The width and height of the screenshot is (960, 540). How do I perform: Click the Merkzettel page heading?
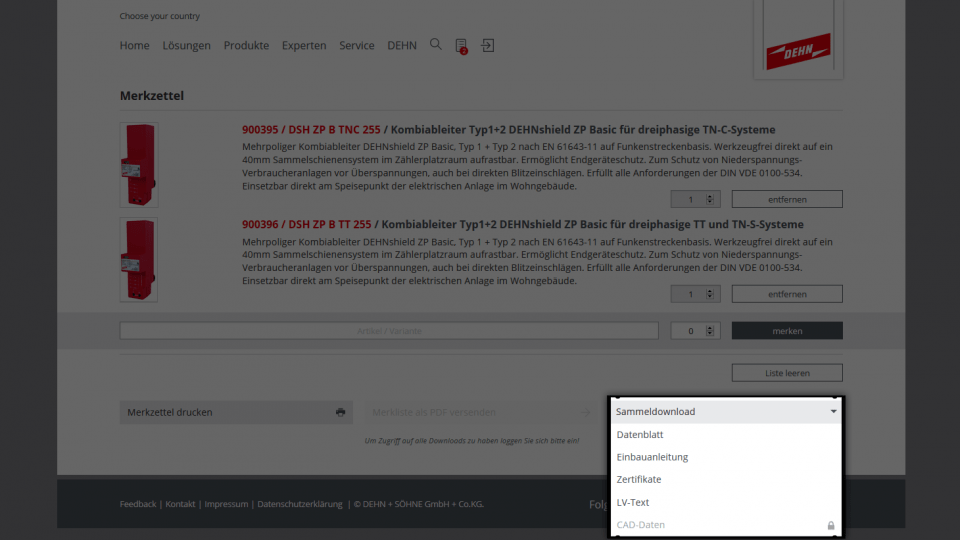152,96
